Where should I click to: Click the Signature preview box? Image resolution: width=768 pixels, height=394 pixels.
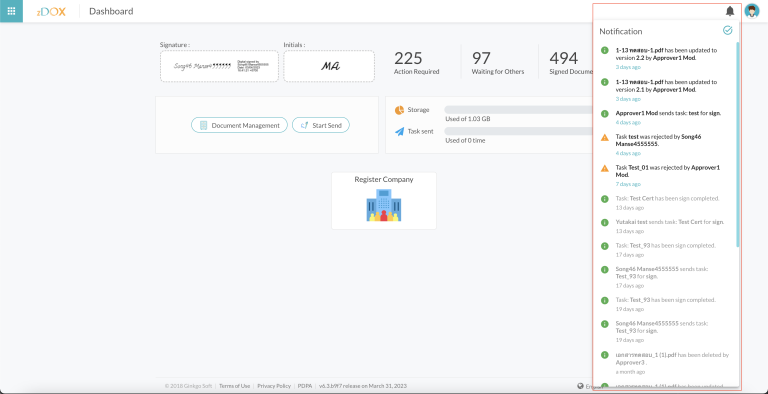[x=219, y=66]
